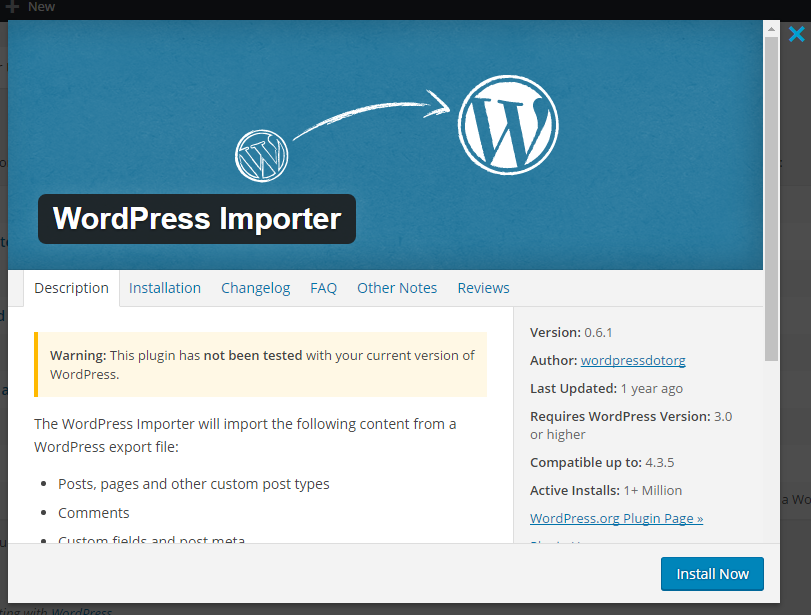Click the New label in admin bar

(x=41, y=6)
